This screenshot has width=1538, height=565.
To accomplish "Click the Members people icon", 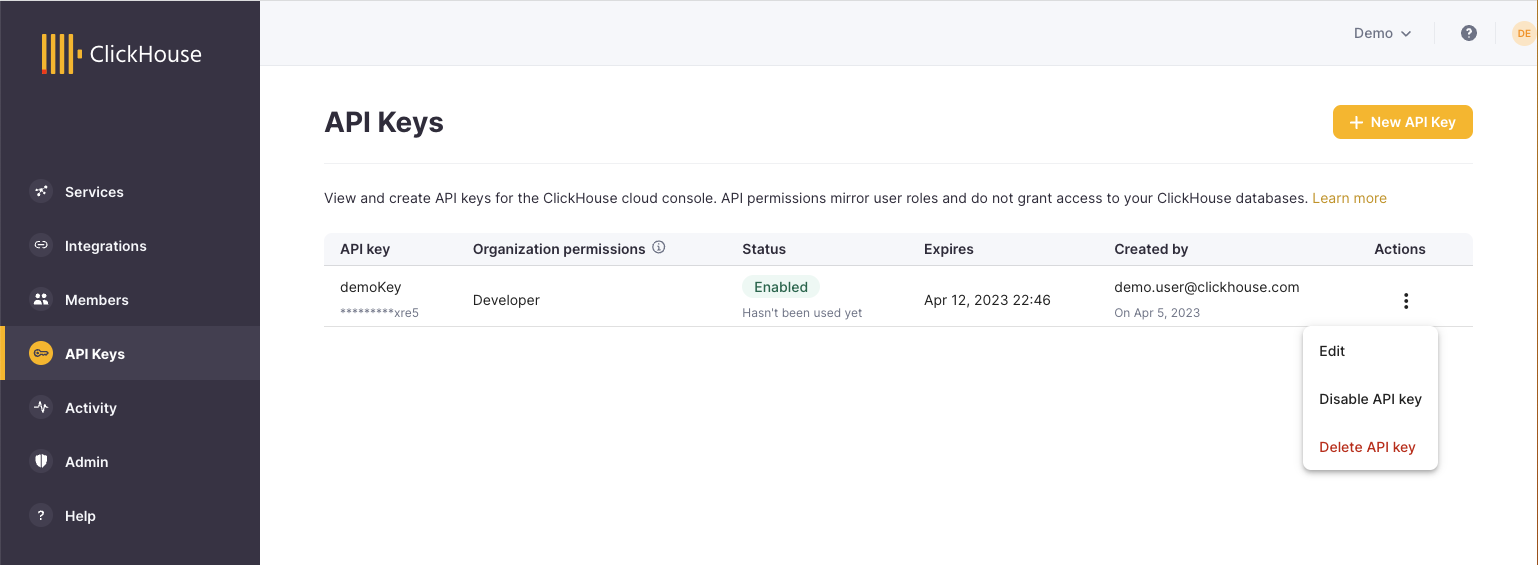I will tap(41, 300).
